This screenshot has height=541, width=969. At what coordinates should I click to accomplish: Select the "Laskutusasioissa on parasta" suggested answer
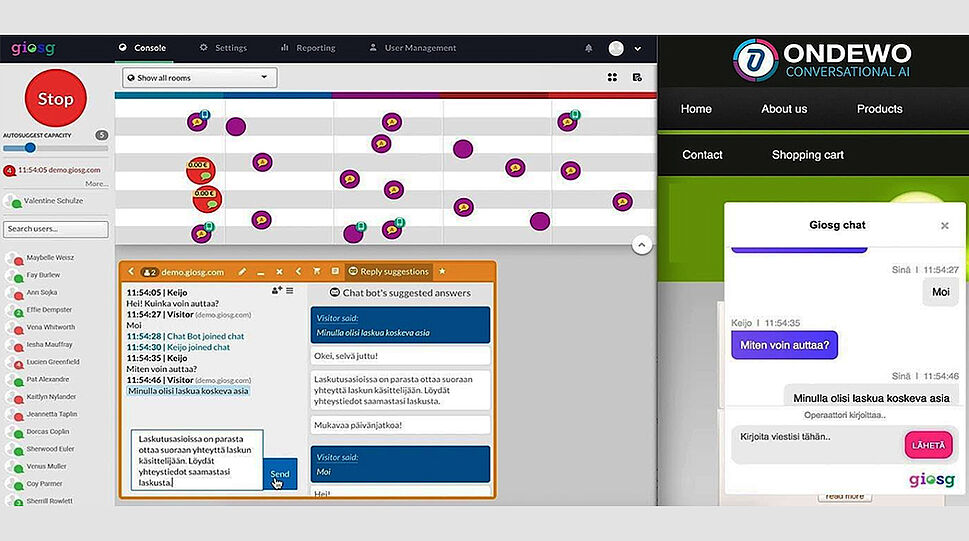click(400, 390)
